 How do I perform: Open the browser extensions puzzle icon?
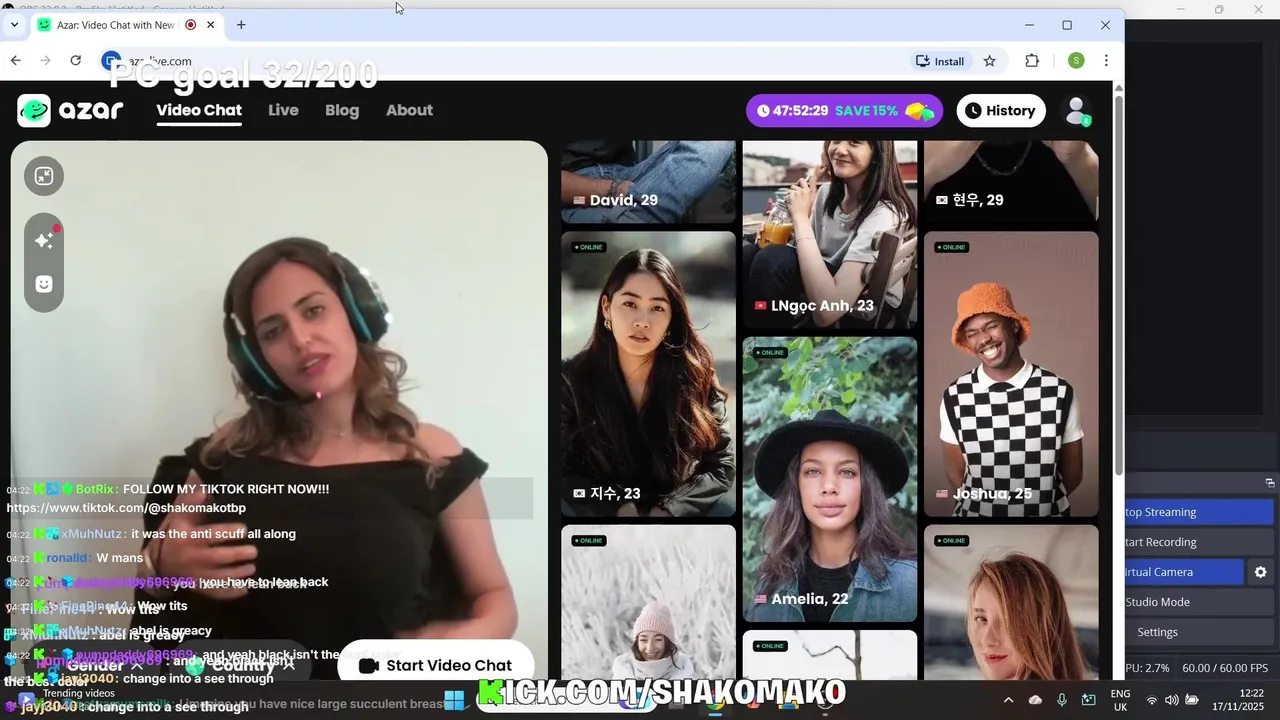[x=1032, y=61]
